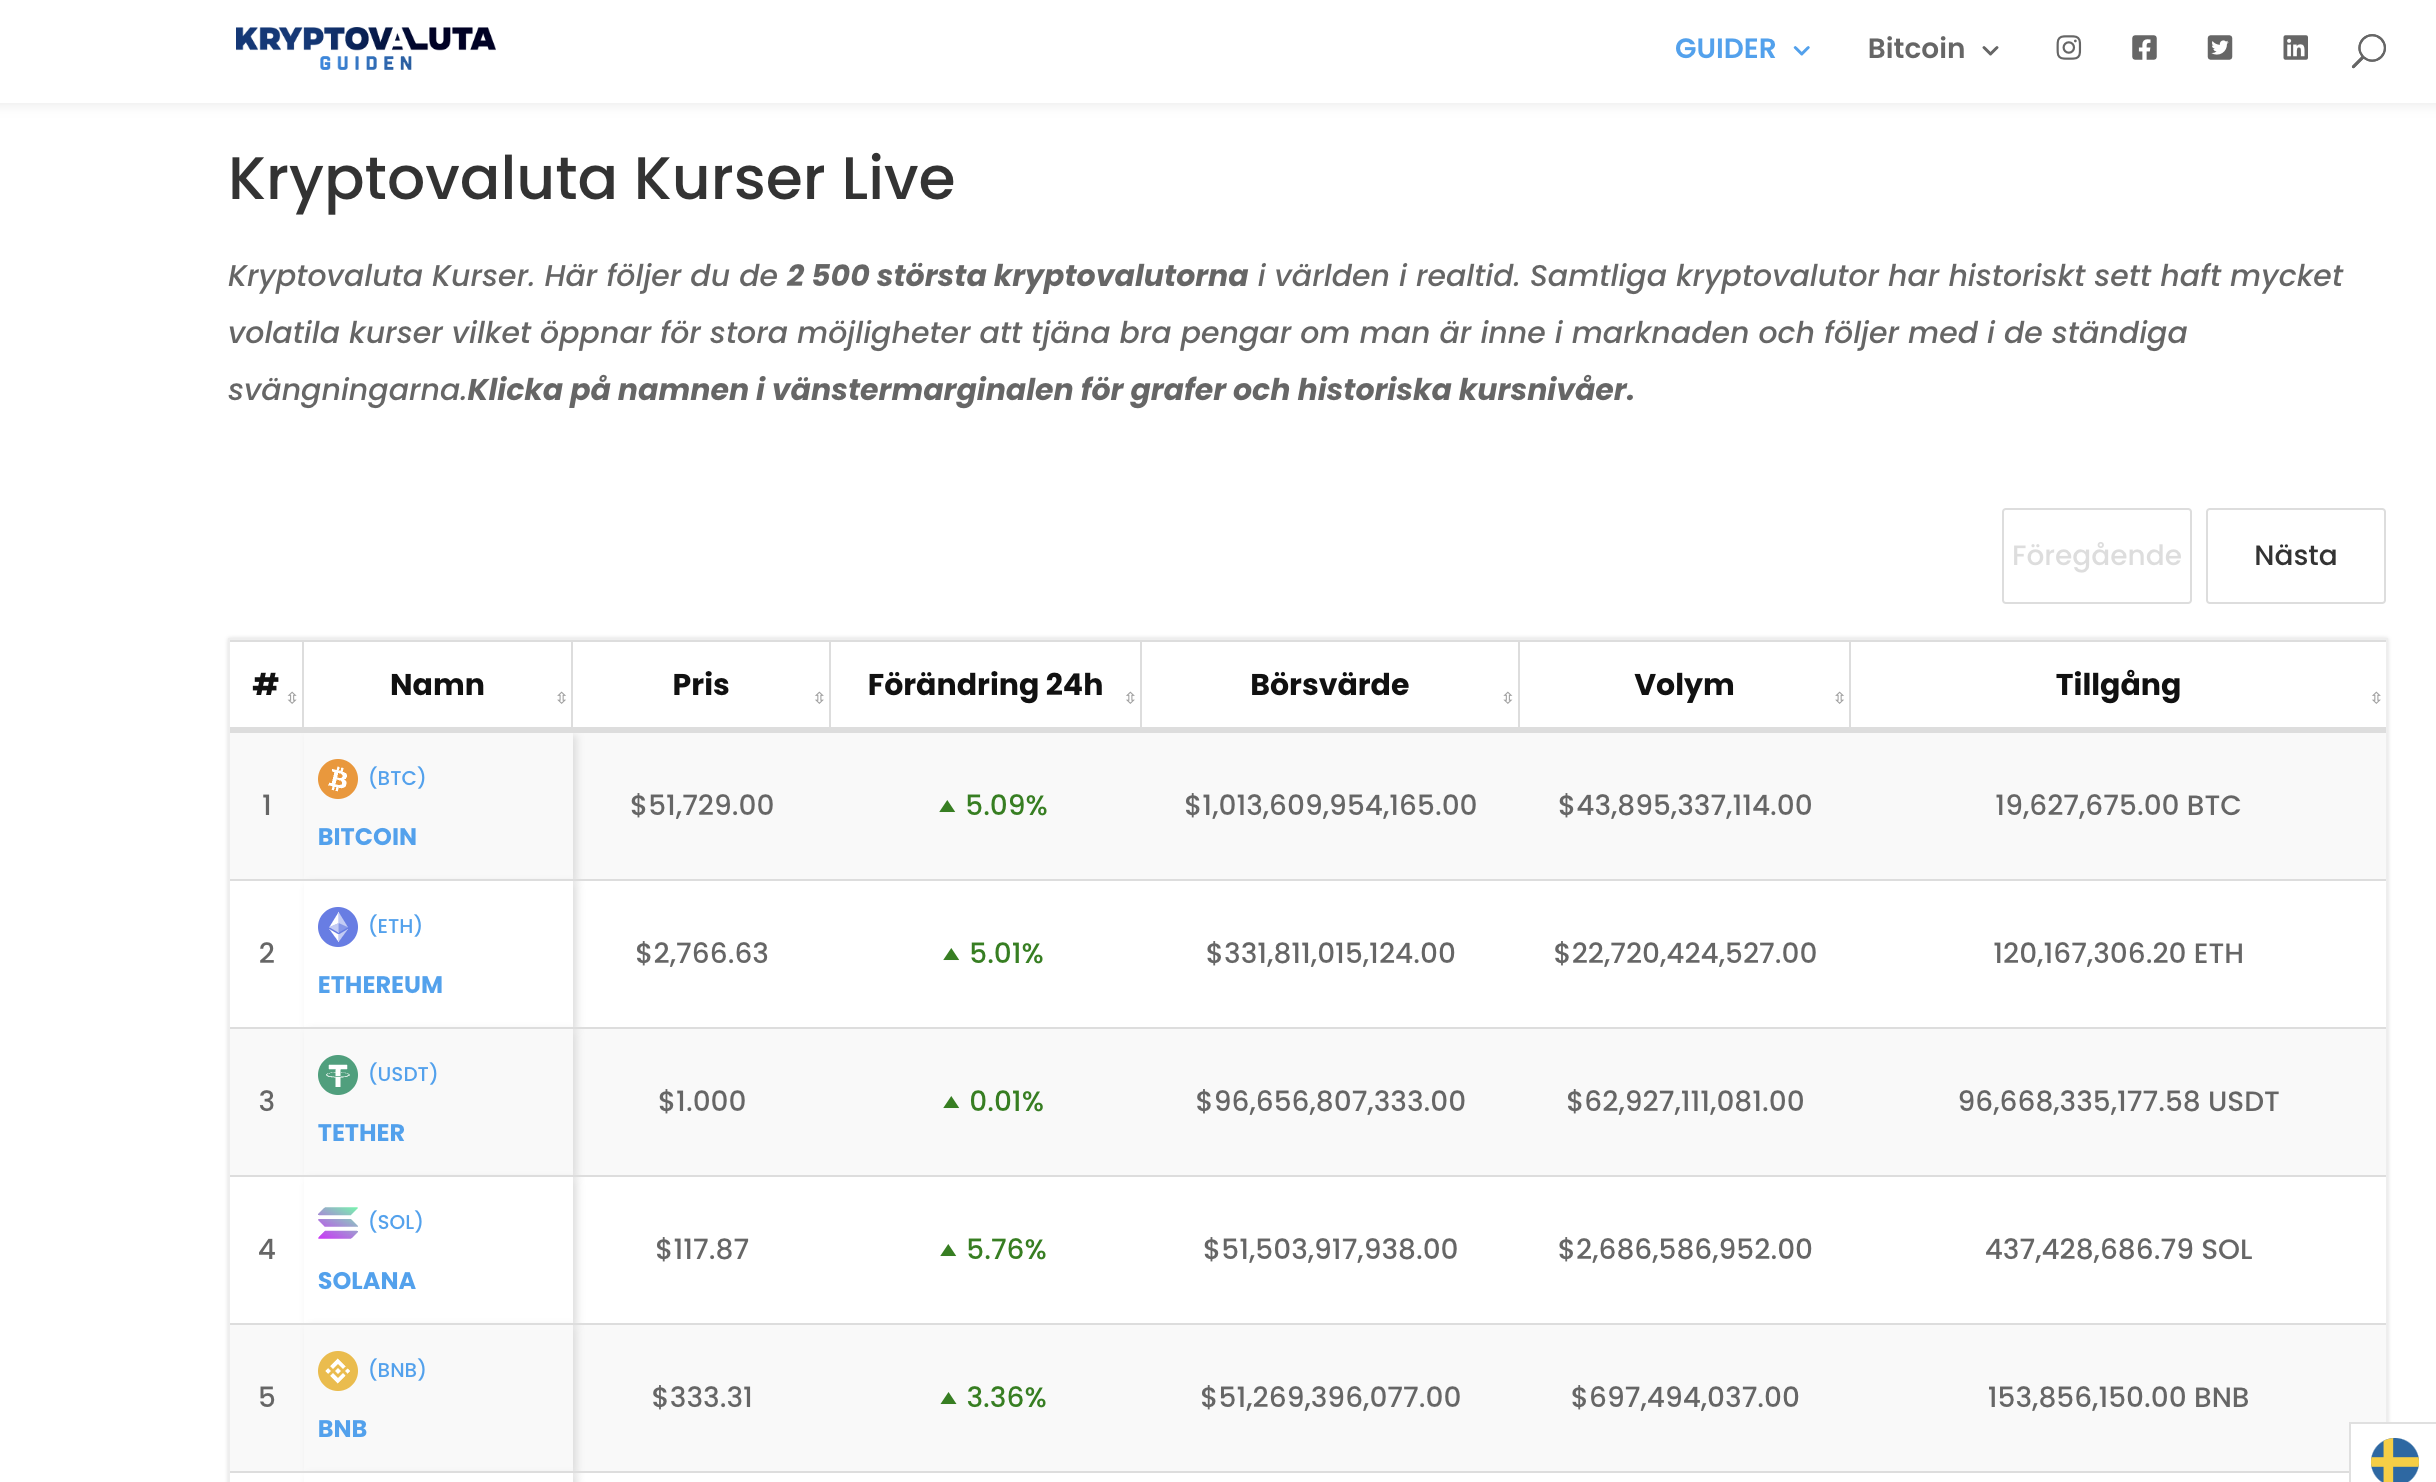The height and width of the screenshot is (1482, 2436).
Task: Open the Facebook social icon
Action: [x=2144, y=48]
